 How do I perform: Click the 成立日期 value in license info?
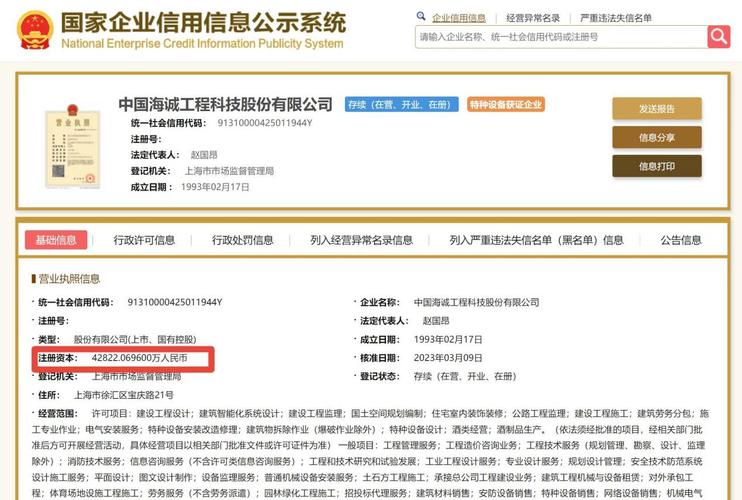(x=448, y=340)
